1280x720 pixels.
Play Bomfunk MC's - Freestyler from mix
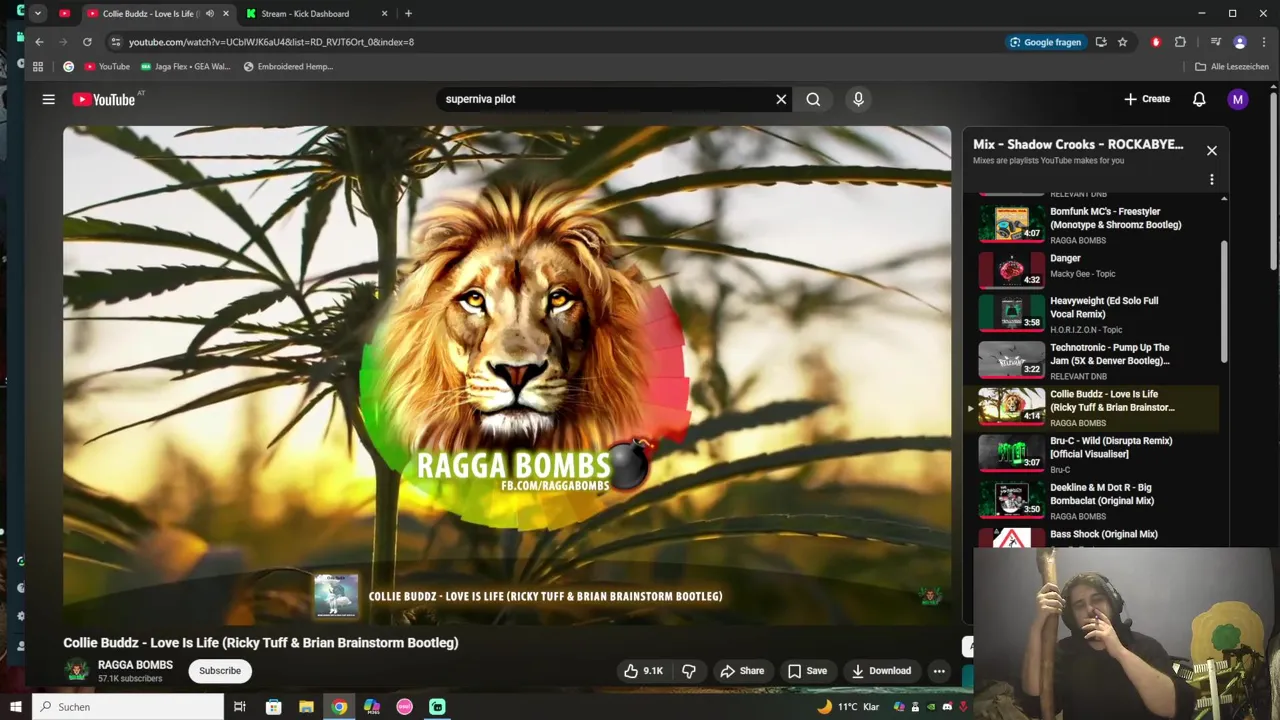click(1097, 225)
